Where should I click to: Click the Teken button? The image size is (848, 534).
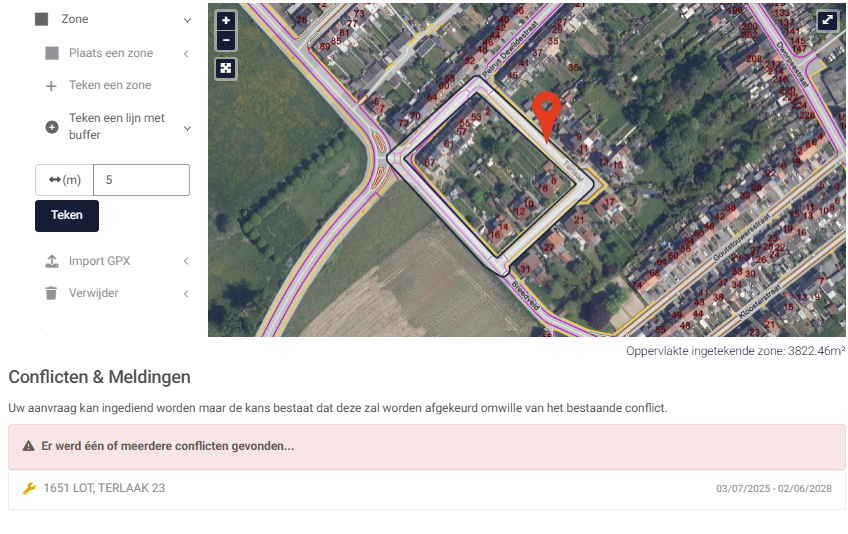coord(67,215)
